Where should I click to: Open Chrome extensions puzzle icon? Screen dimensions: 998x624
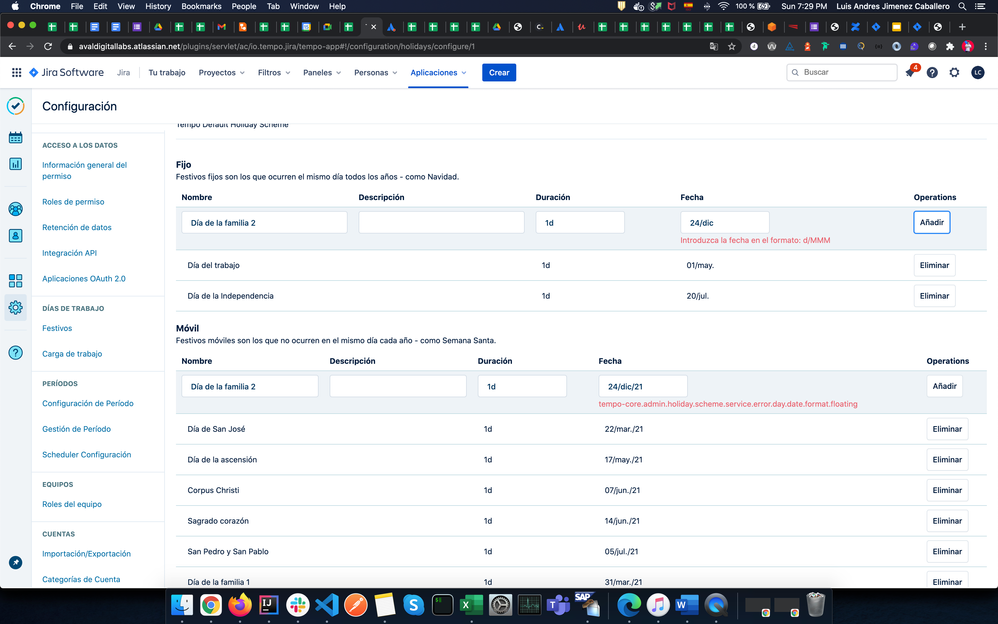950,46
